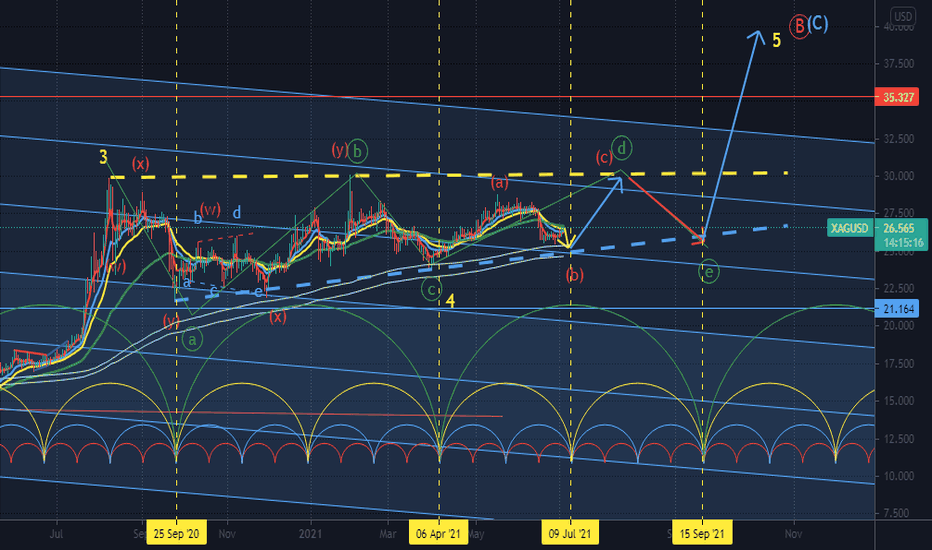Click the USD currency button
Viewport: 932px width, 550px height.
tap(903, 16)
